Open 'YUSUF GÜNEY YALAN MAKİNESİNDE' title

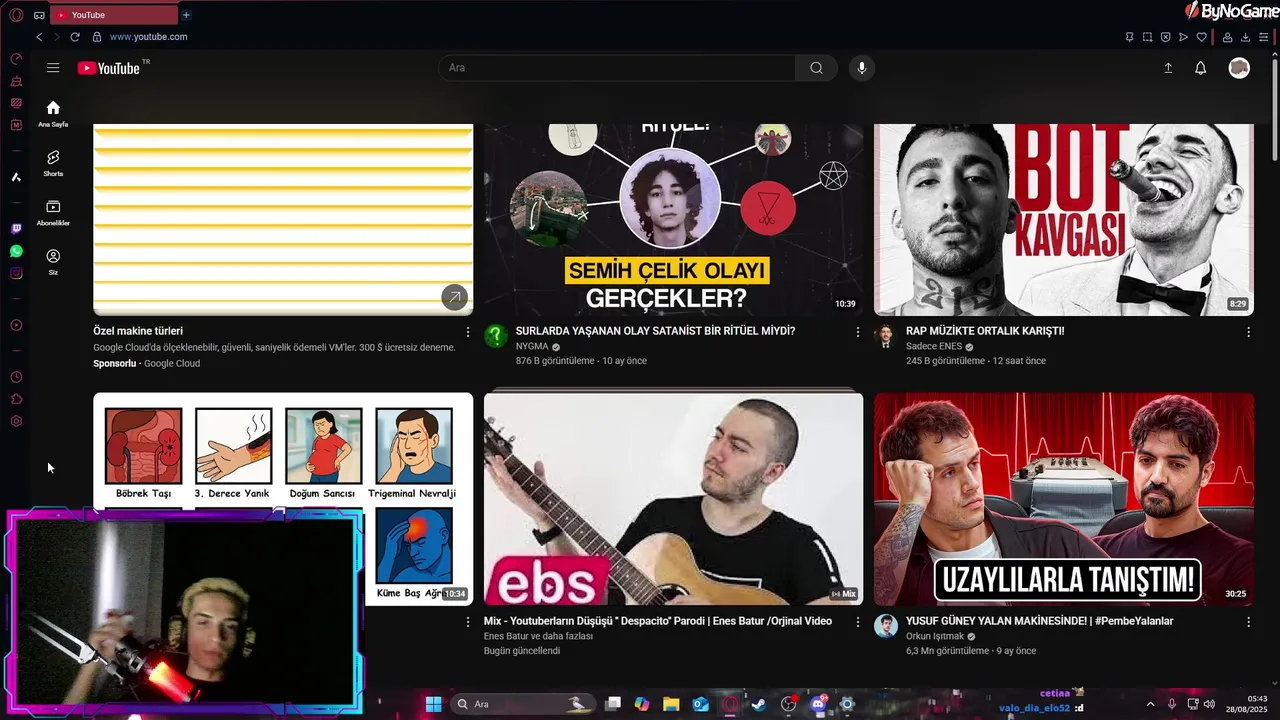point(1040,621)
